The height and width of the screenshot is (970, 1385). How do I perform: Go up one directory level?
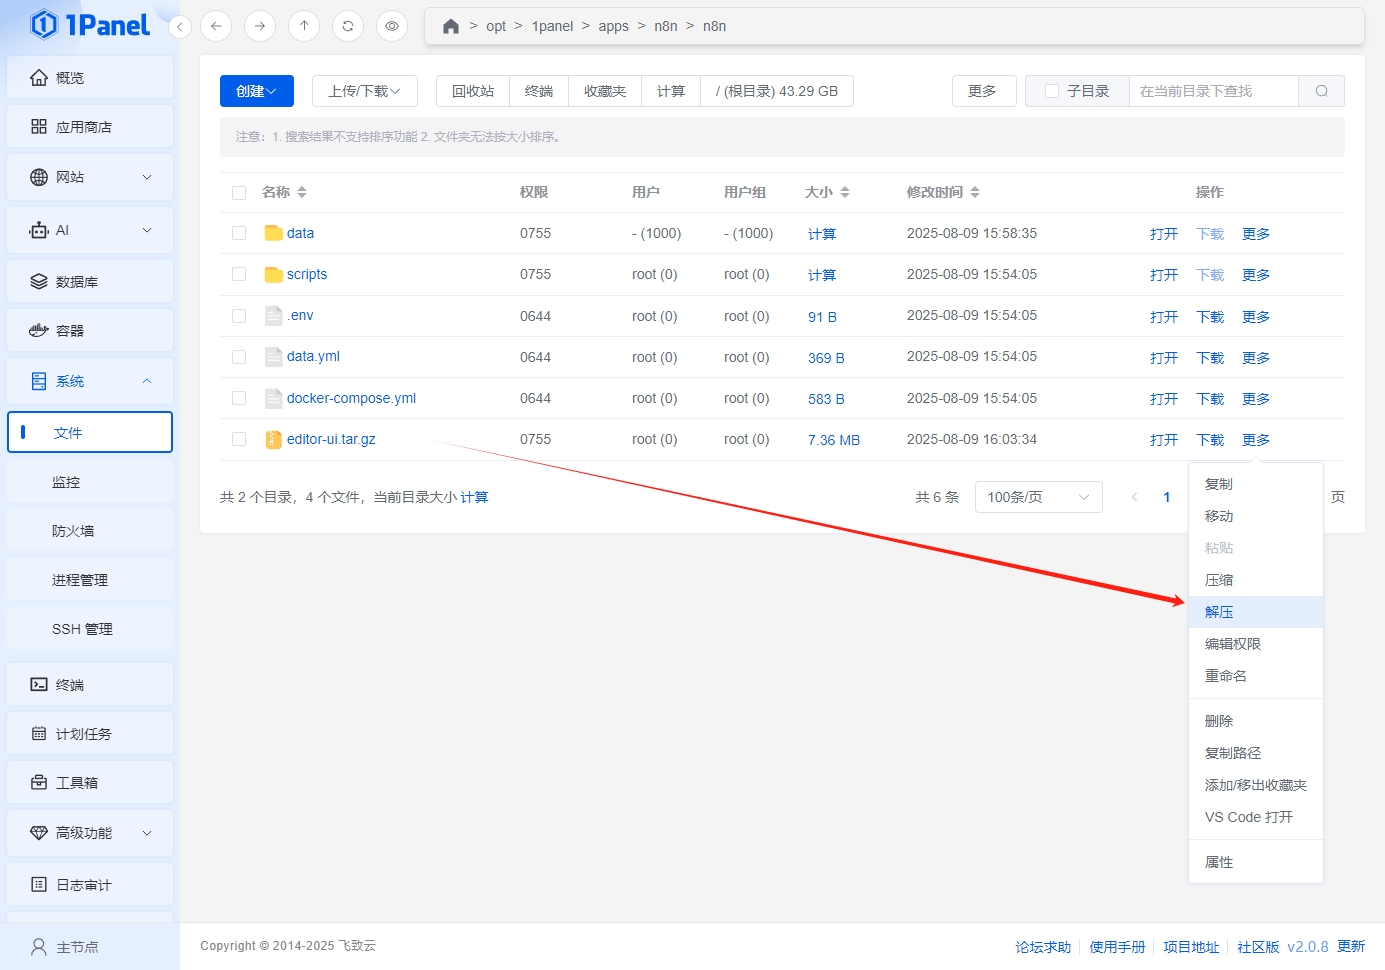point(304,26)
